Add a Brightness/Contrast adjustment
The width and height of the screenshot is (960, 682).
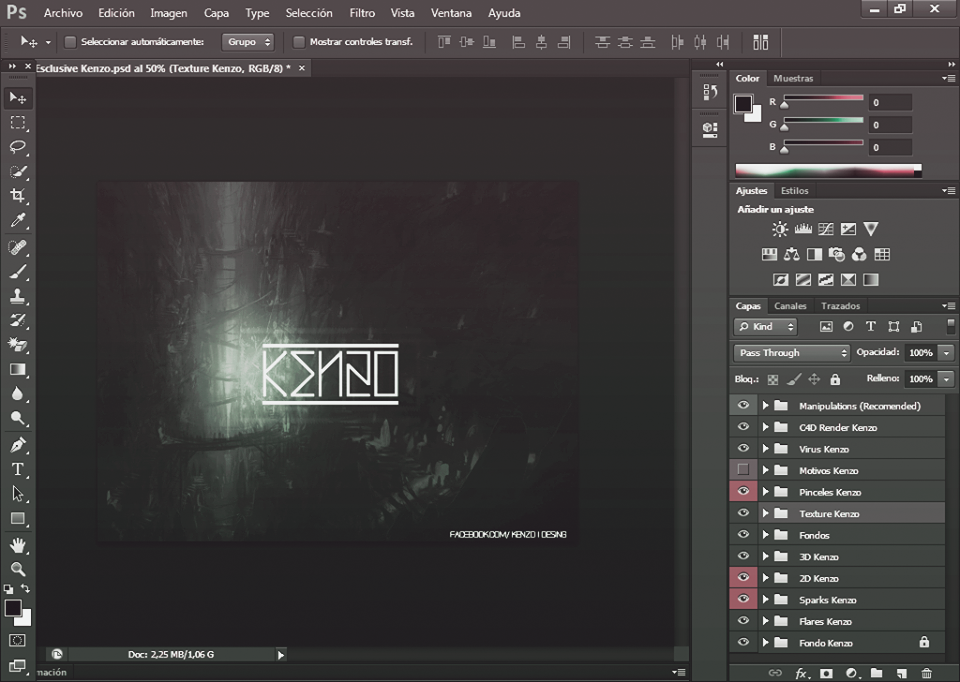click(x=779, y=229)
